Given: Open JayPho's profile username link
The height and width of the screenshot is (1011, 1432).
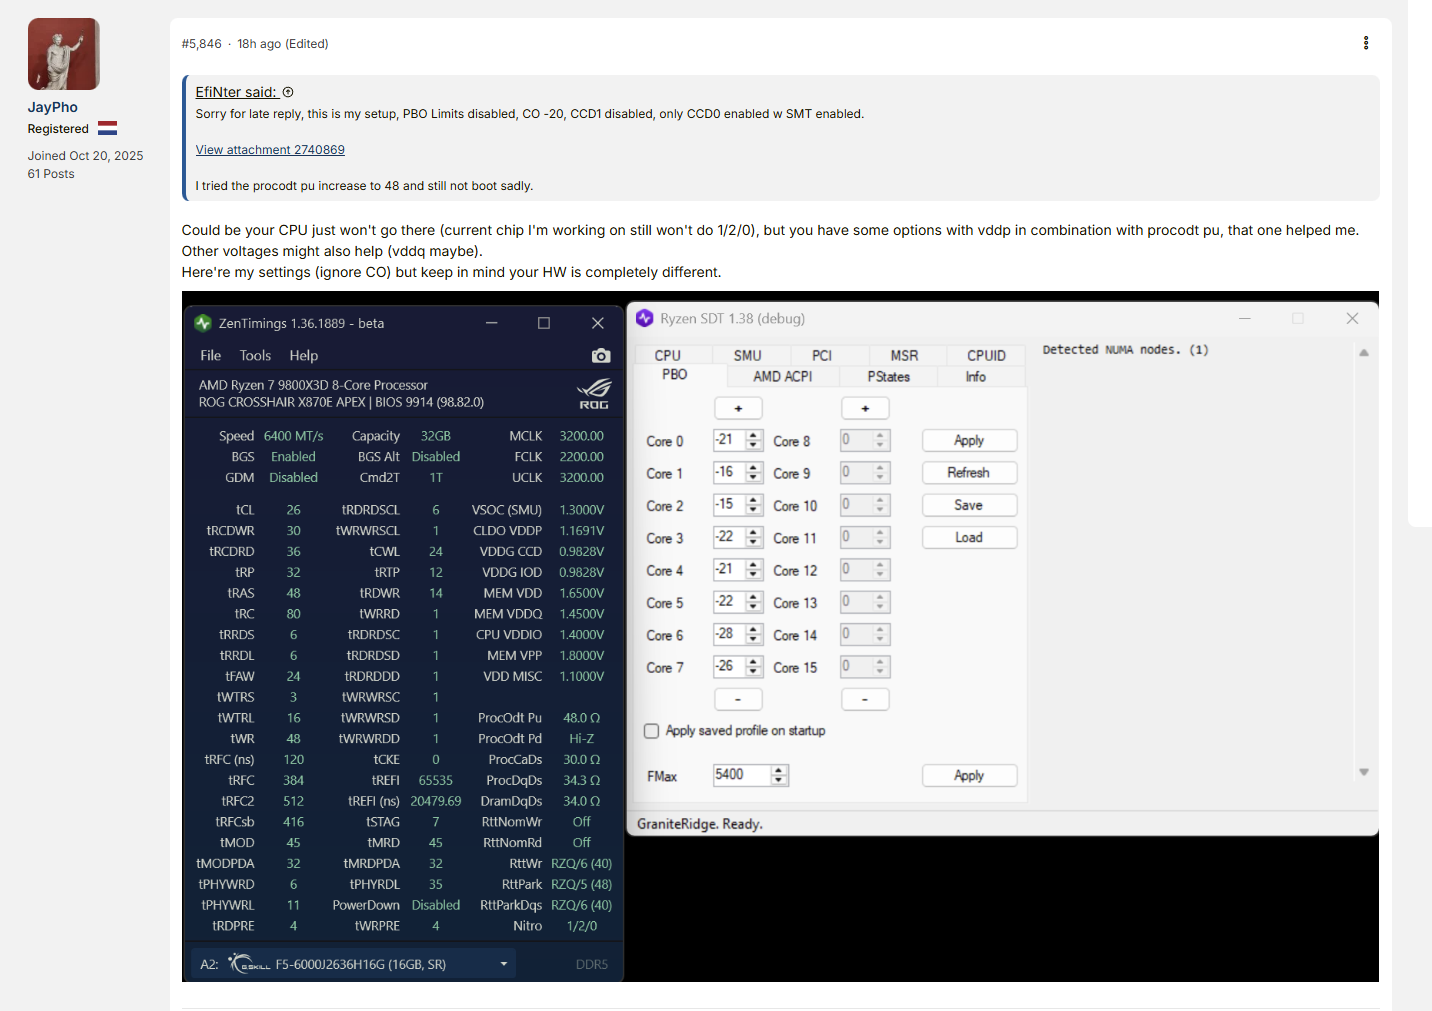Looking at the screenshot, I should tap(53, 107).
